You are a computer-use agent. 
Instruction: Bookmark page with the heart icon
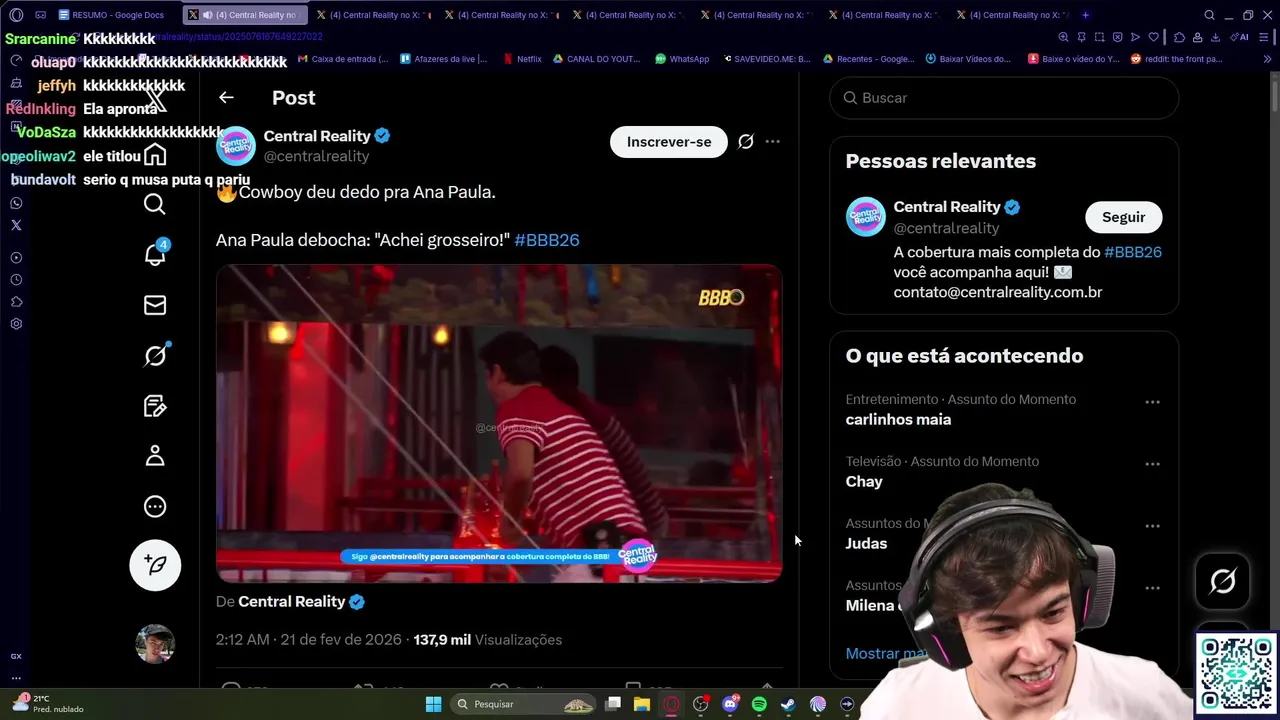(x=1153, y=37)
